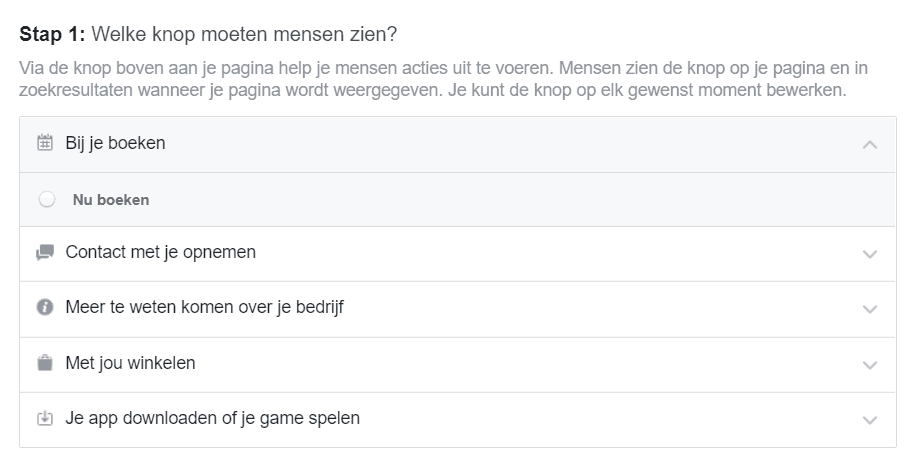Choose the Met jou winkelen option

click(458, 365)
